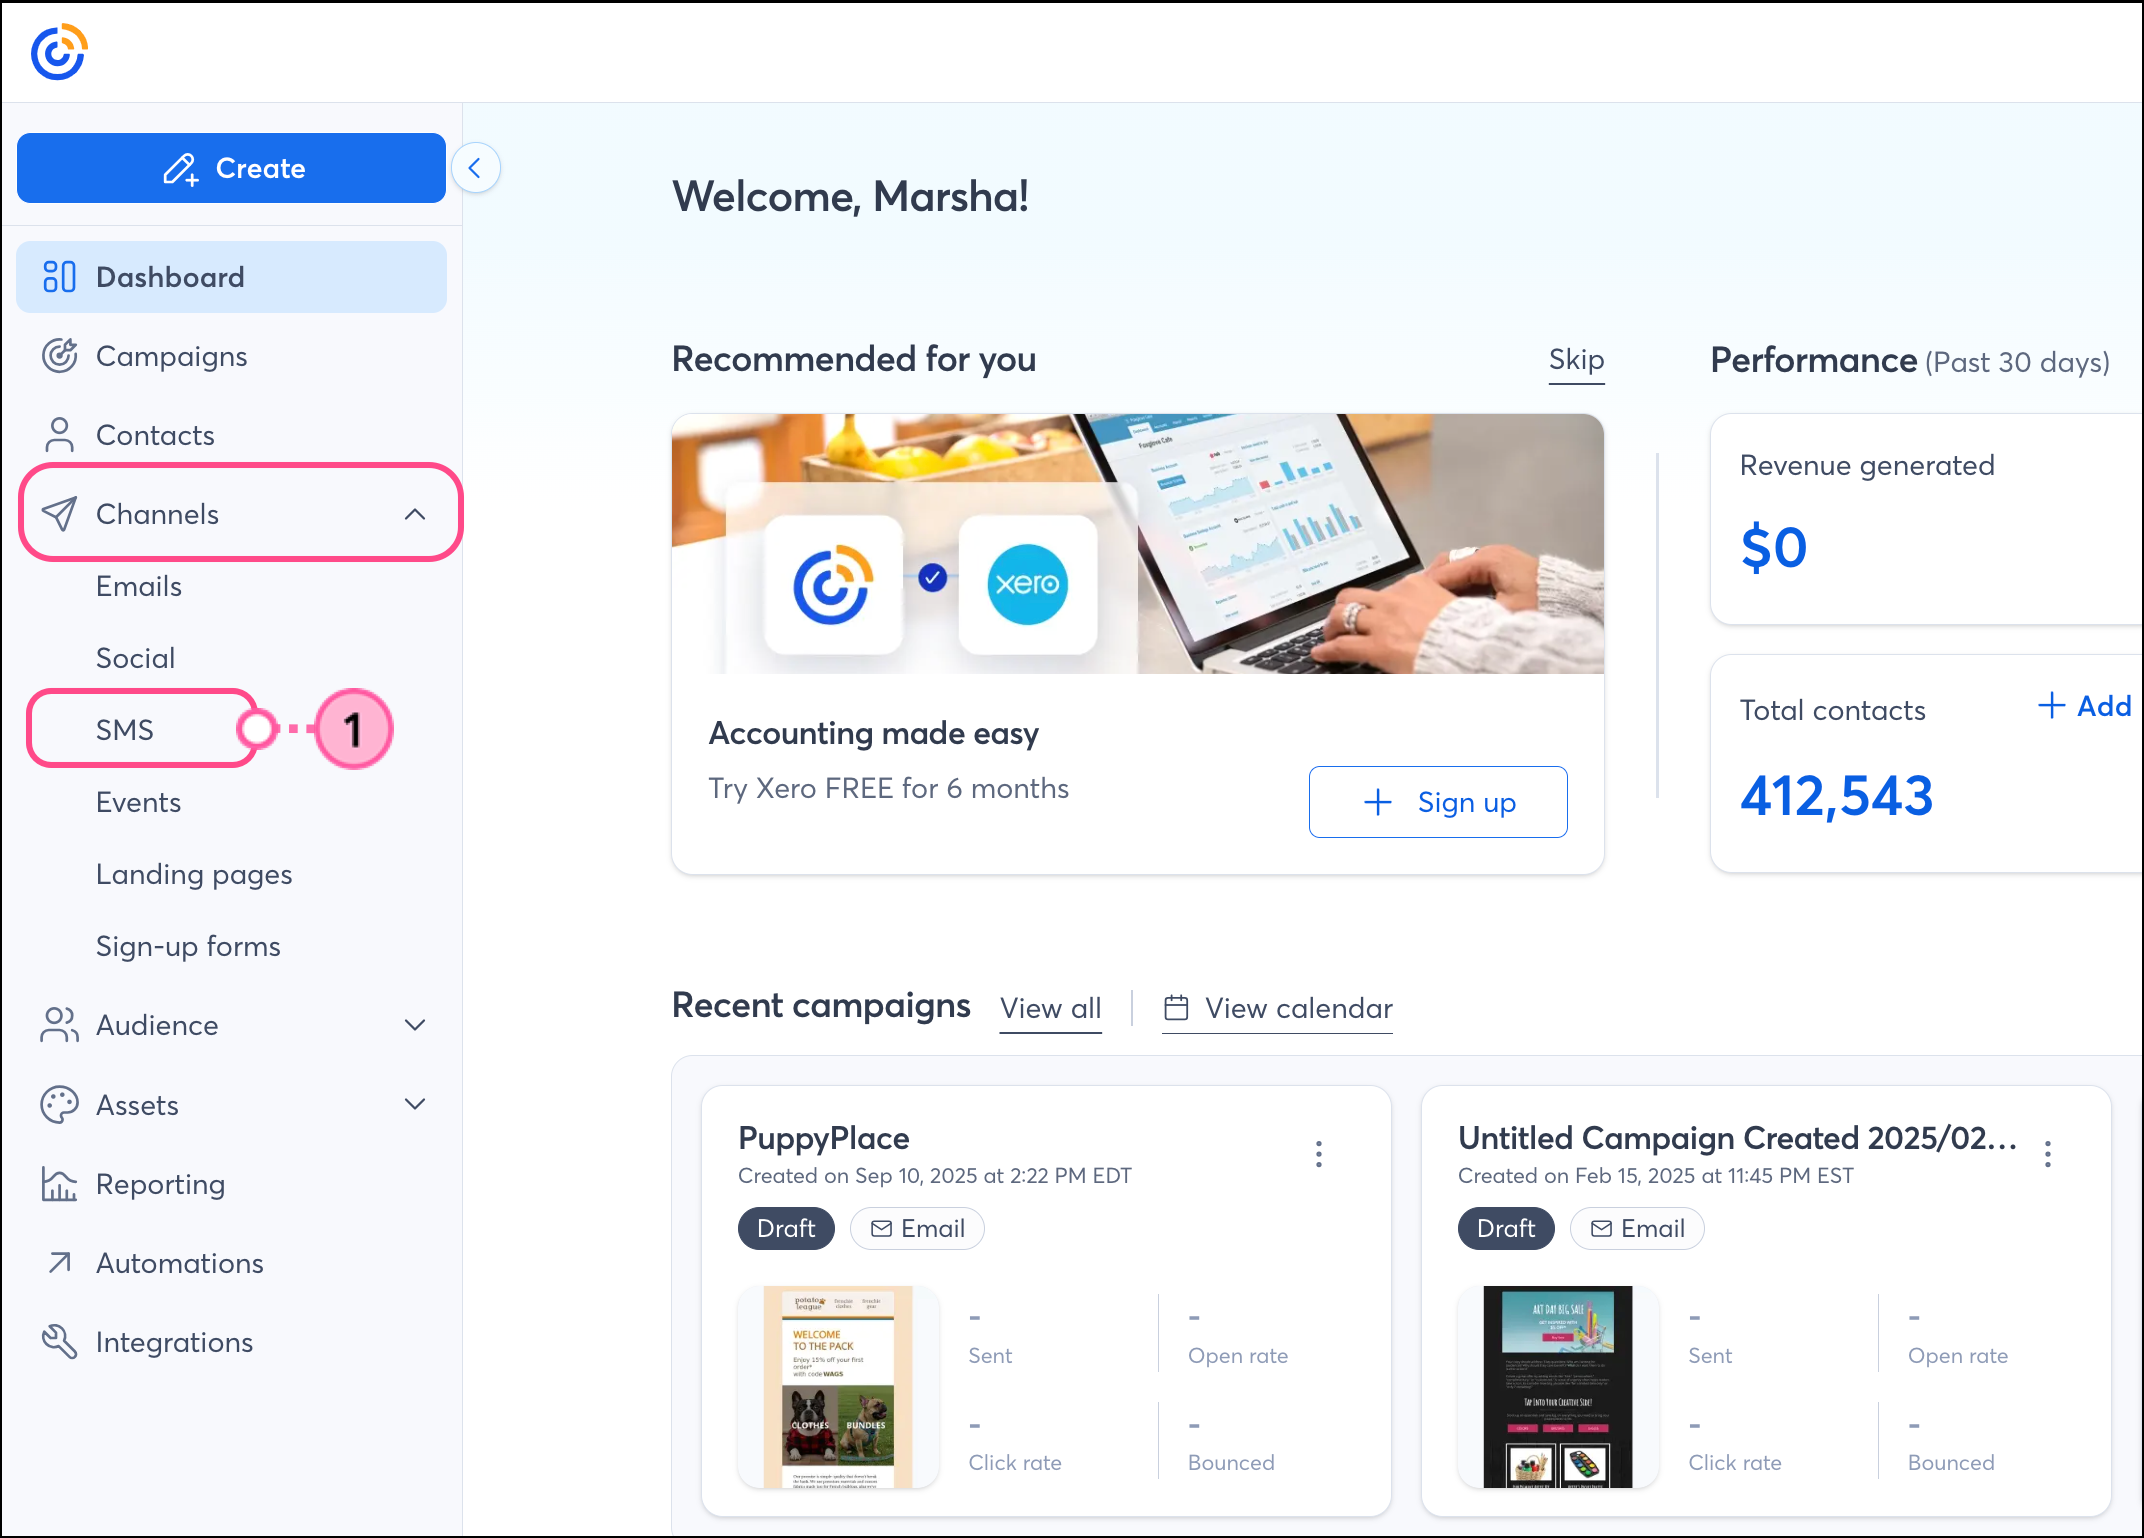Image resolution: width=2144 pixels, height=1538 pixels.
Task: Go to Automations in sidebar
Action: click(x=180, y=1263)
